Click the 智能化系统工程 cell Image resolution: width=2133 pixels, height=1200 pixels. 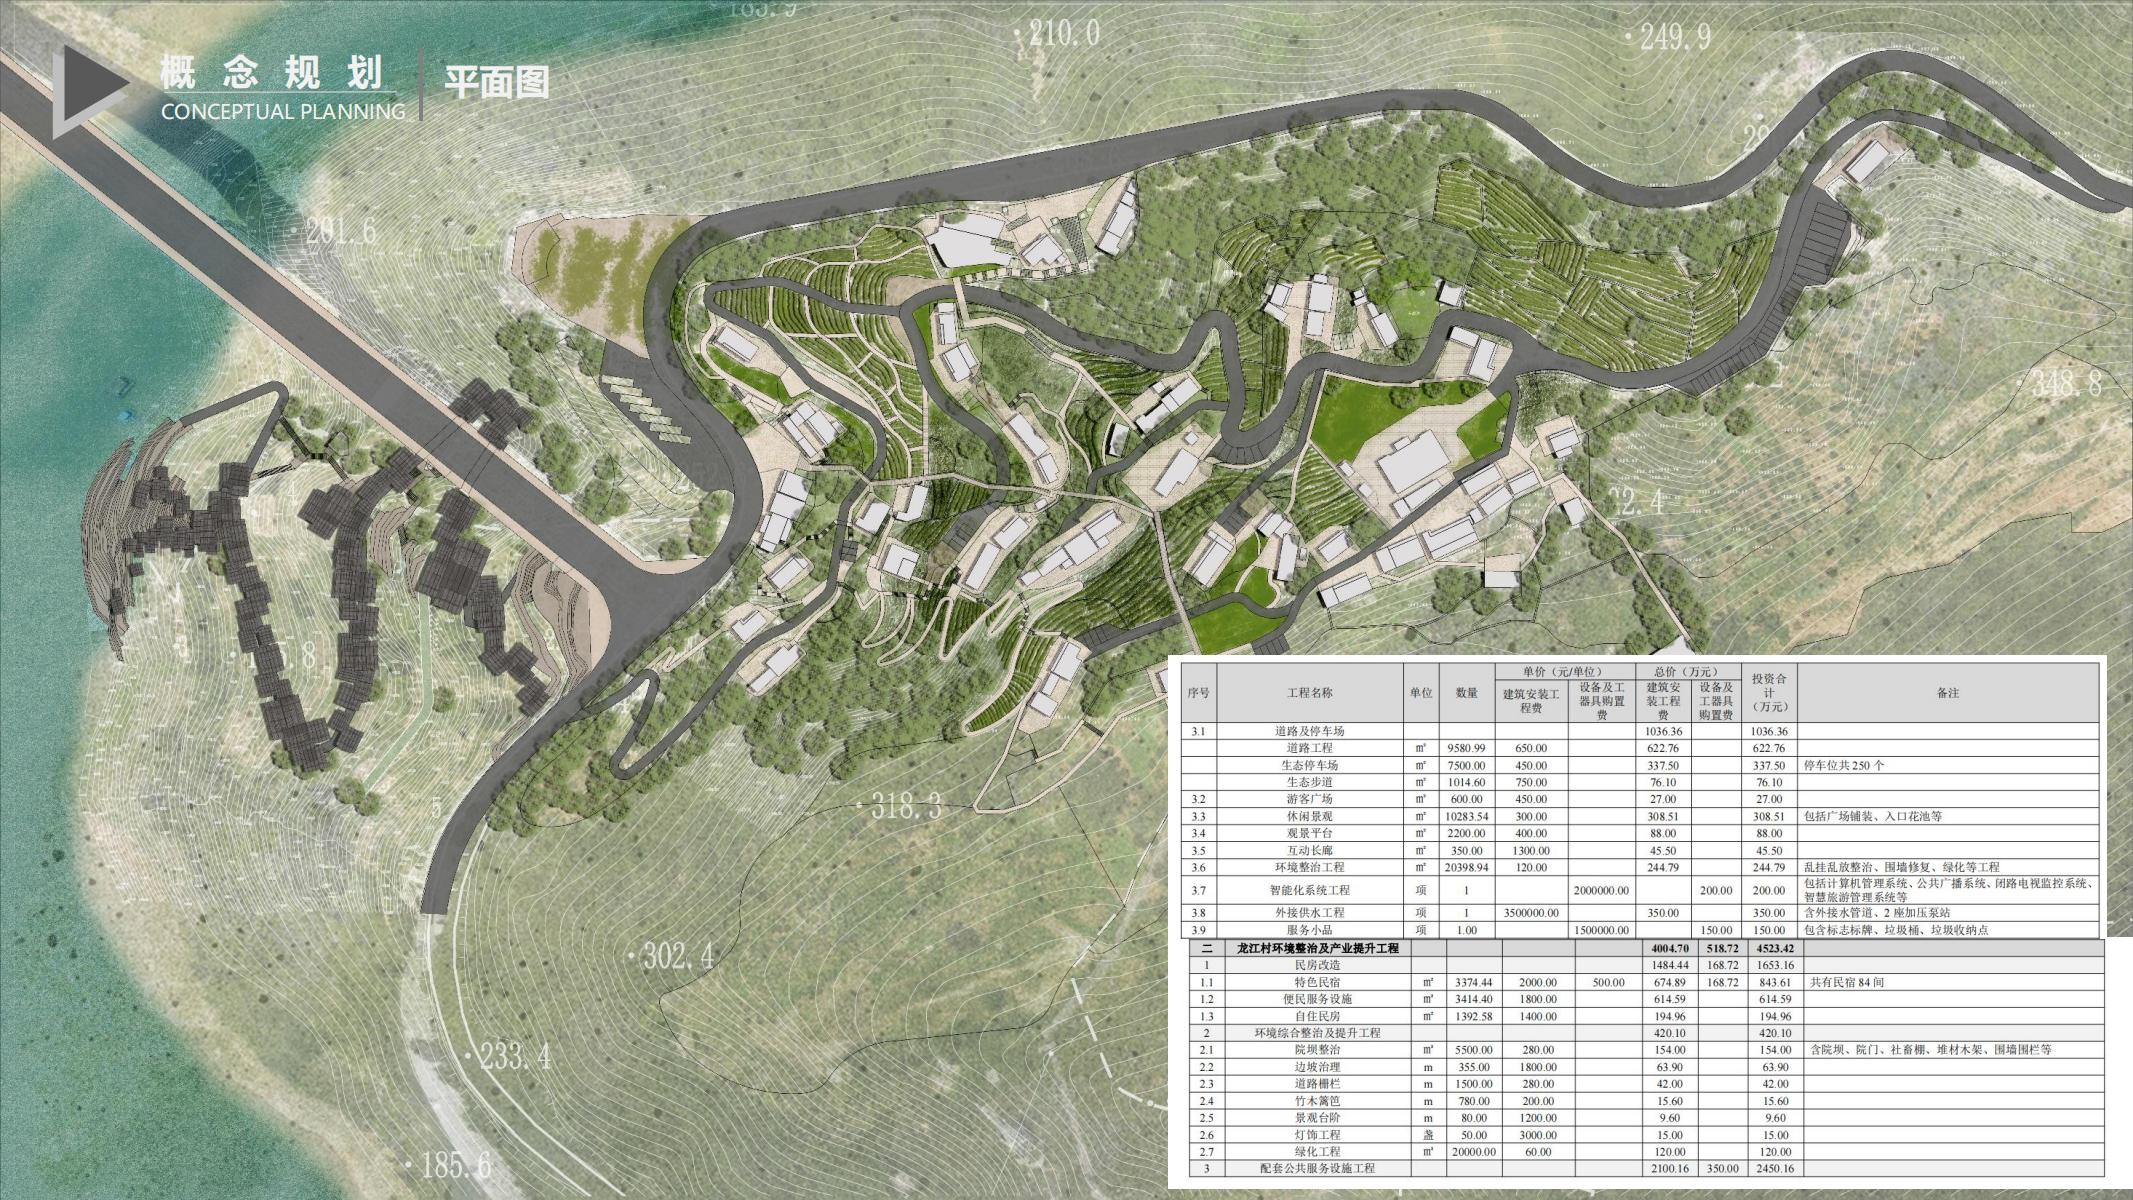(1309, 890)
